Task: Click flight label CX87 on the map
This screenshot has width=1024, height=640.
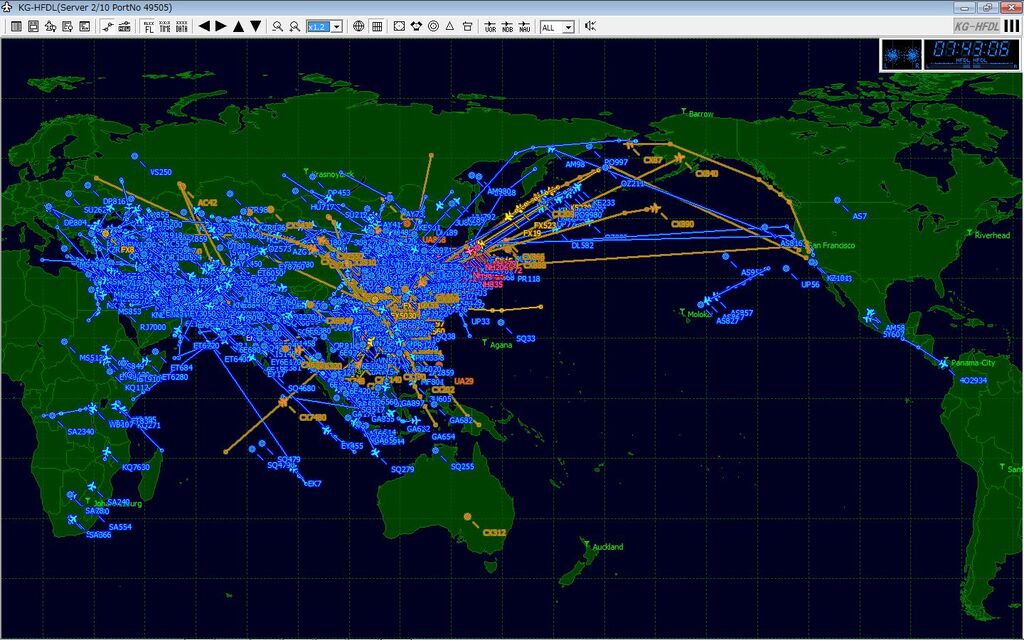Action: click(655, 160)
